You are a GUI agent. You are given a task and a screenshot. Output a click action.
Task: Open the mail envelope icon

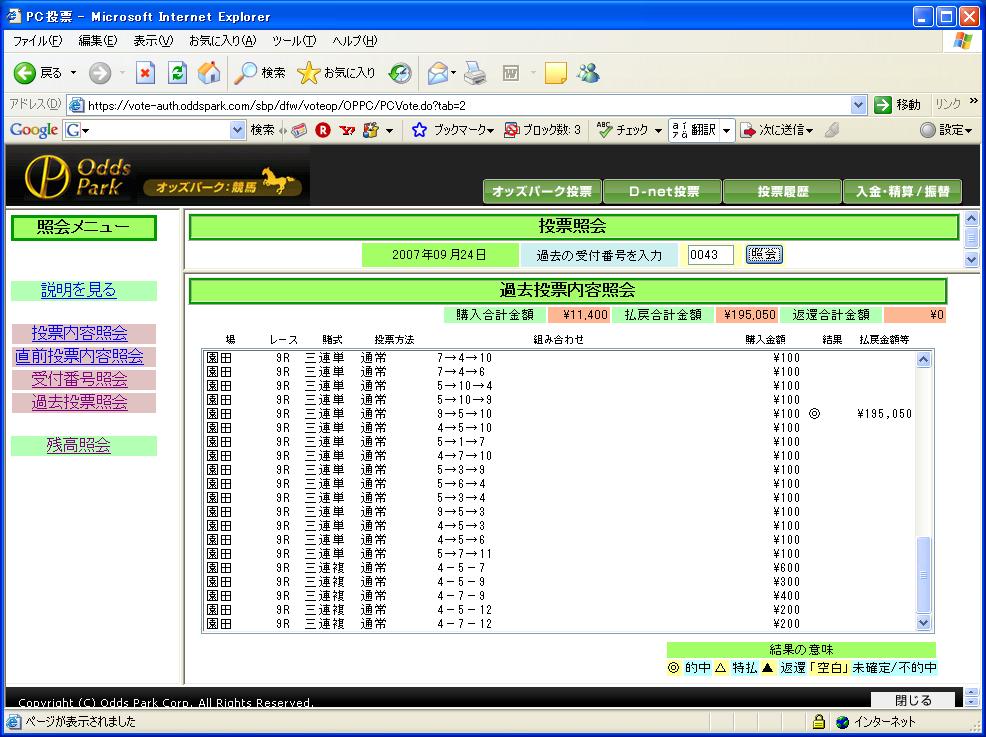[438, 74]
